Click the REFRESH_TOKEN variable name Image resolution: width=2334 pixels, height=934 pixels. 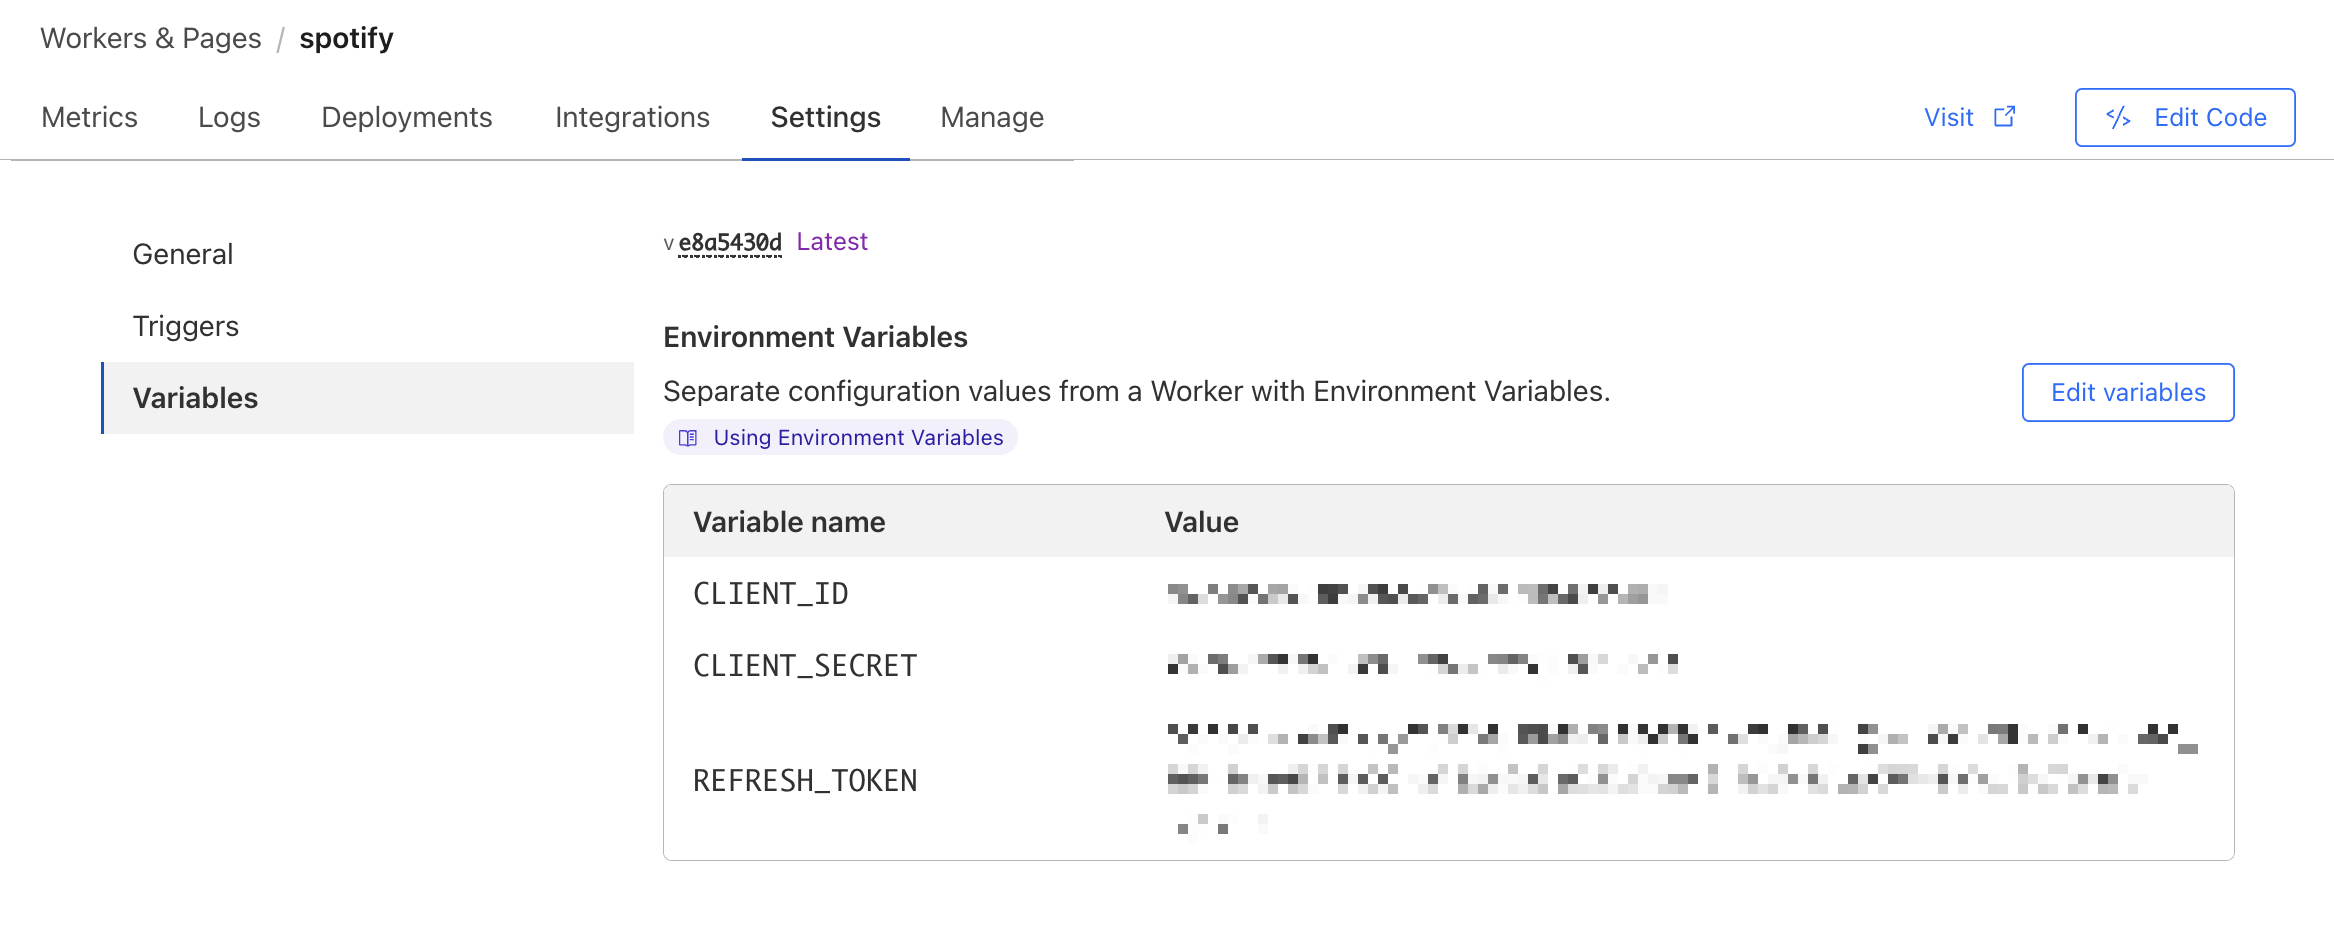pyautogui.click(x=805, y=781)
